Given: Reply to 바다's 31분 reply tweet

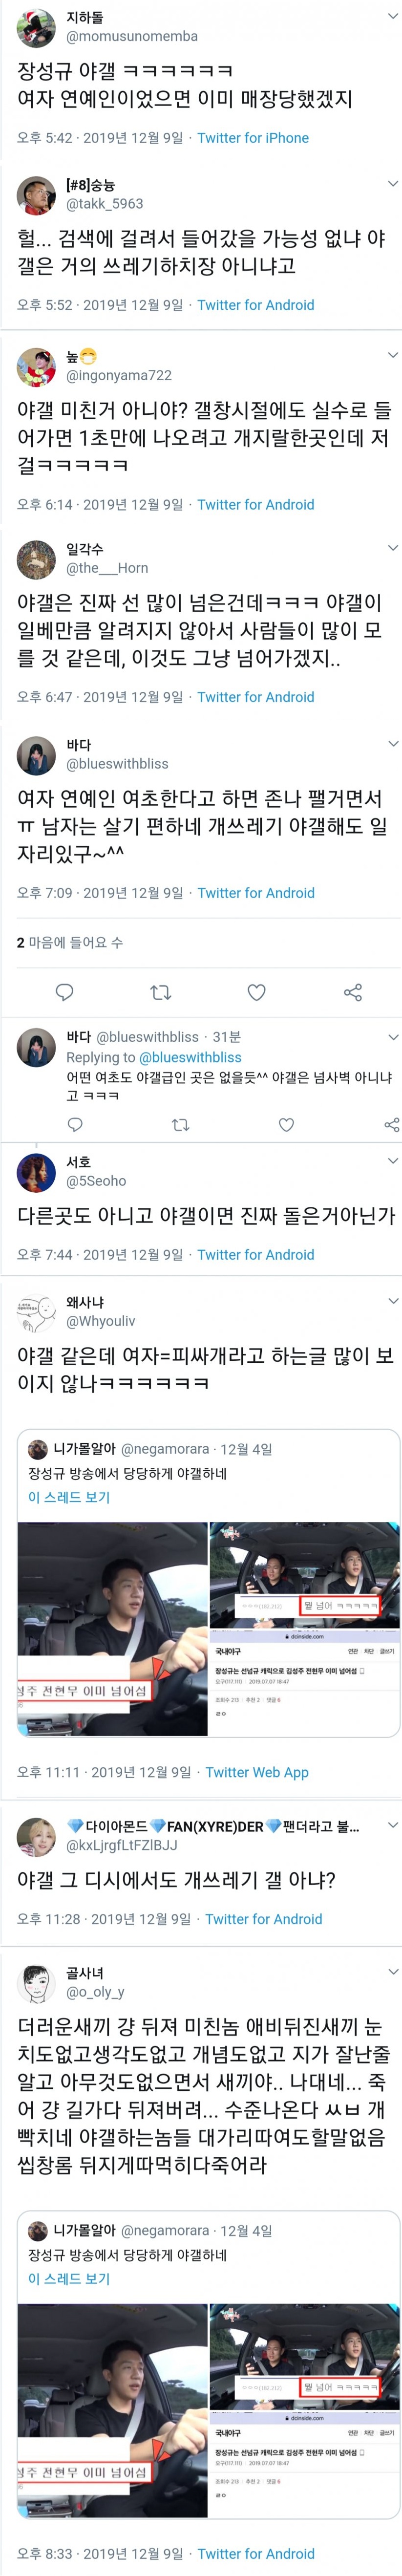Looking at the screenshot, I should (x=75, y=1124).
